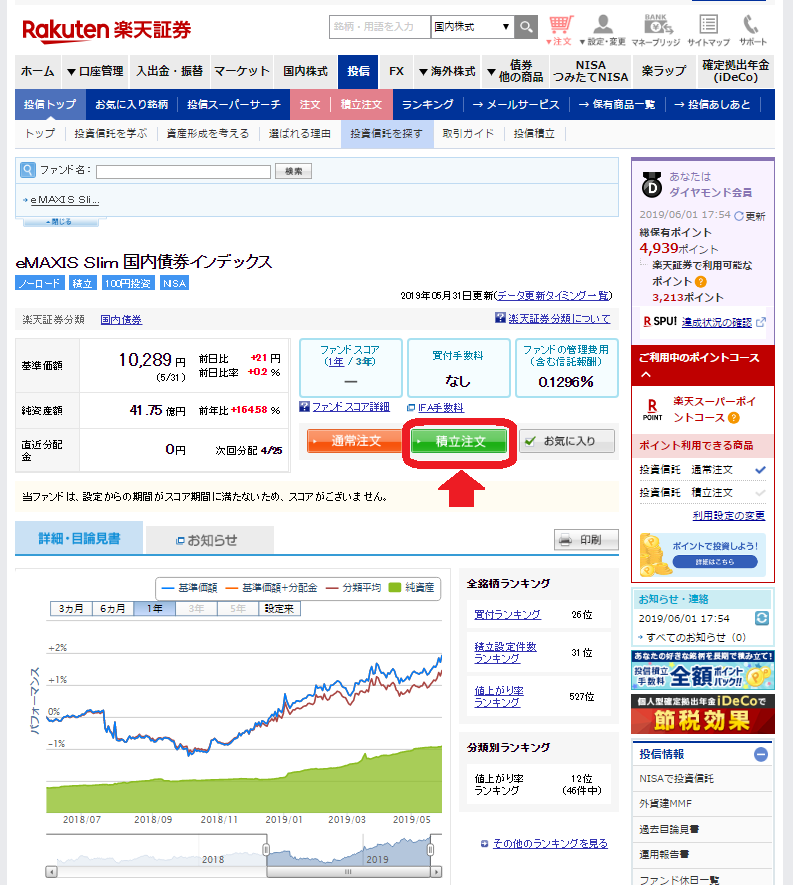Toggle 投資信託 積立注文 point usage checkmark
Image resolution: width=793 pixels, height=885 pixels.
pos(760,493)
